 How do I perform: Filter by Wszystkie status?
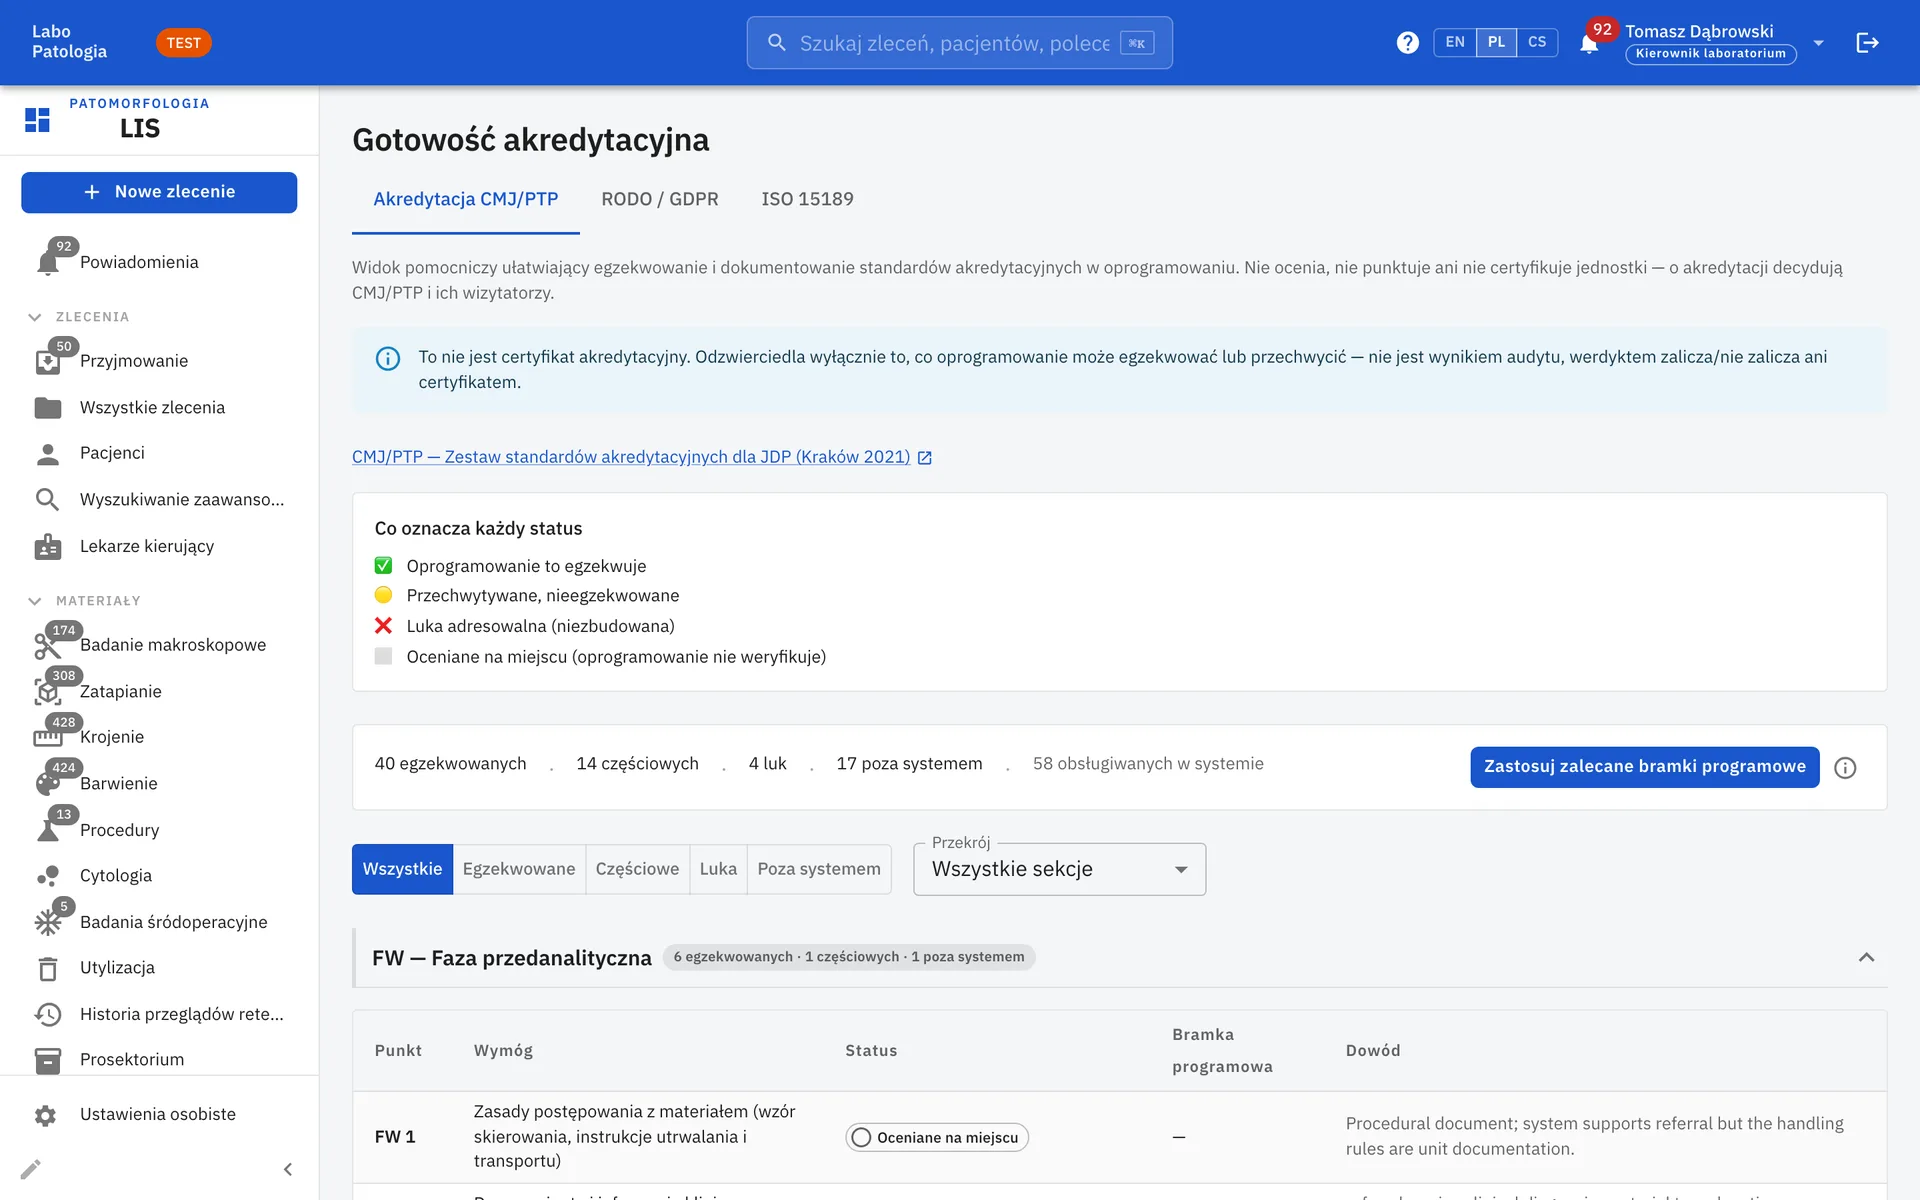402,869
